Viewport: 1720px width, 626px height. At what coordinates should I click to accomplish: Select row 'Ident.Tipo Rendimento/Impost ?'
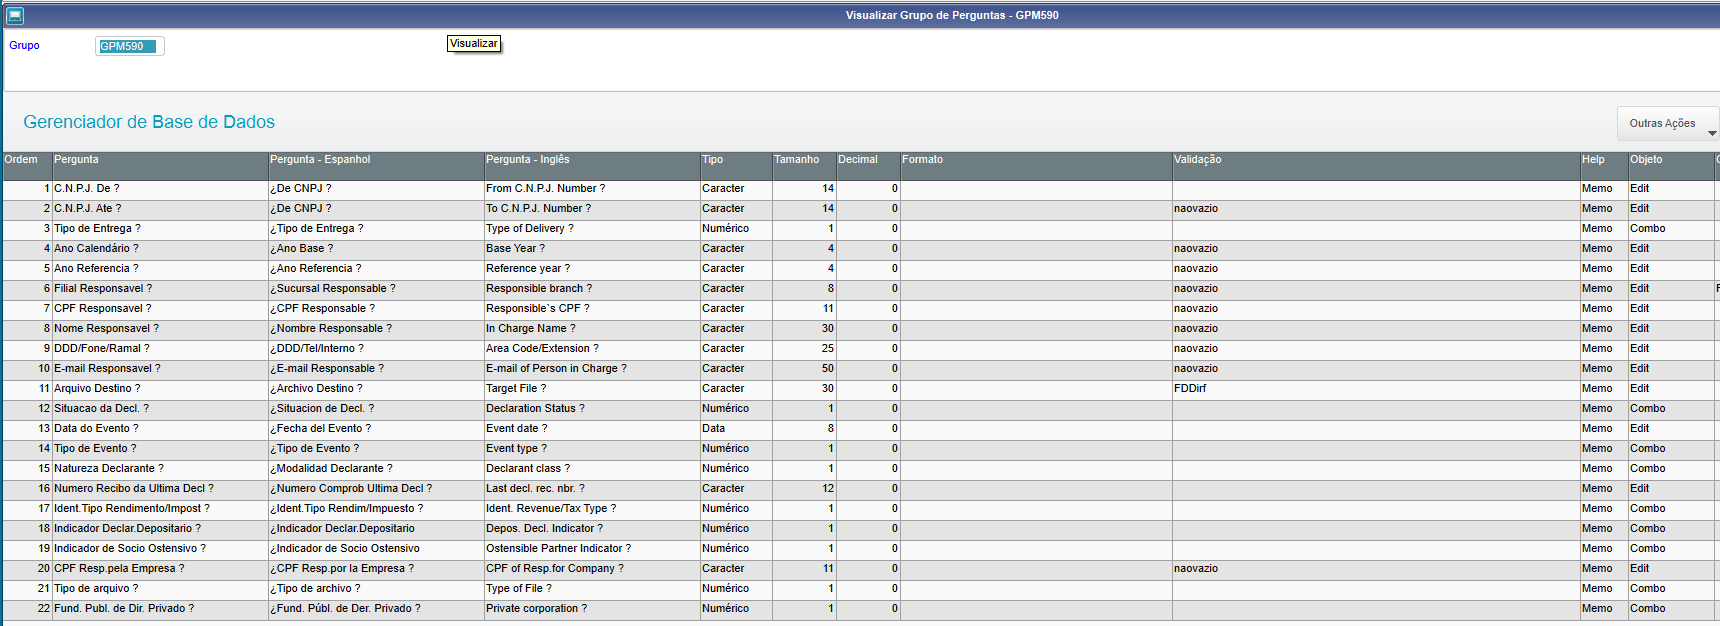[860, 509]
